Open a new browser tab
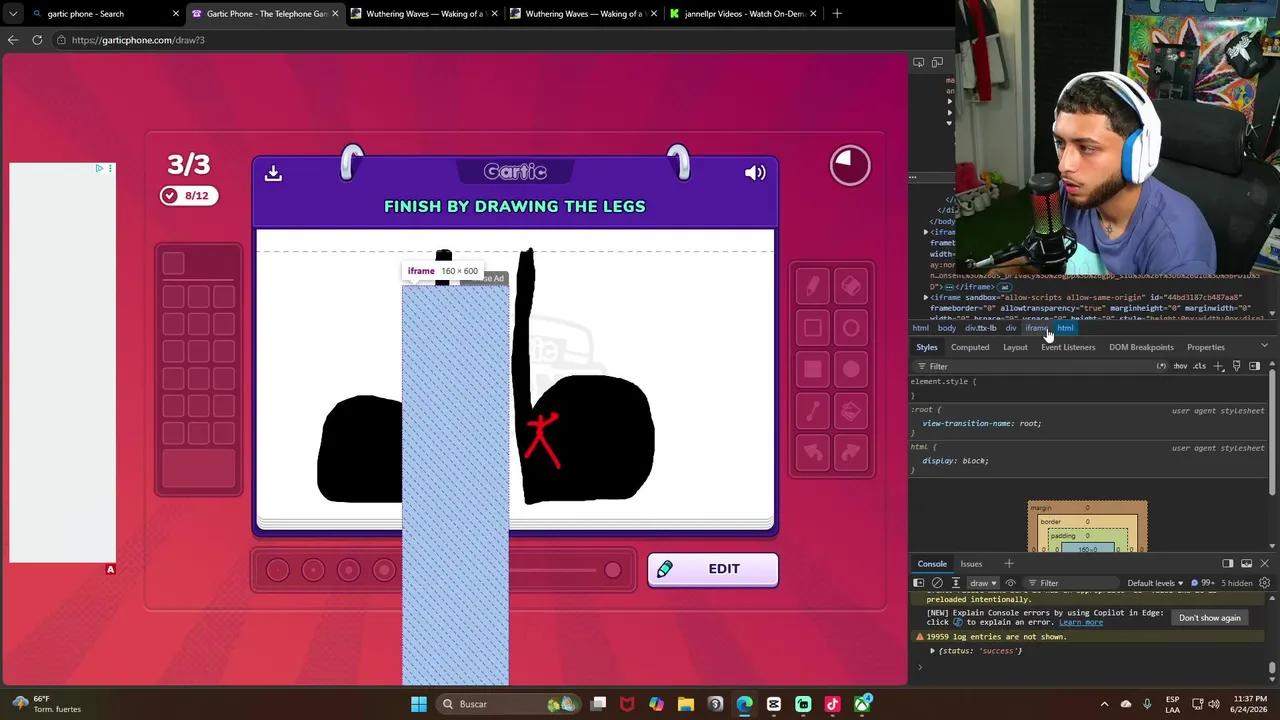Screen dimensions: 1280x720 837,14
